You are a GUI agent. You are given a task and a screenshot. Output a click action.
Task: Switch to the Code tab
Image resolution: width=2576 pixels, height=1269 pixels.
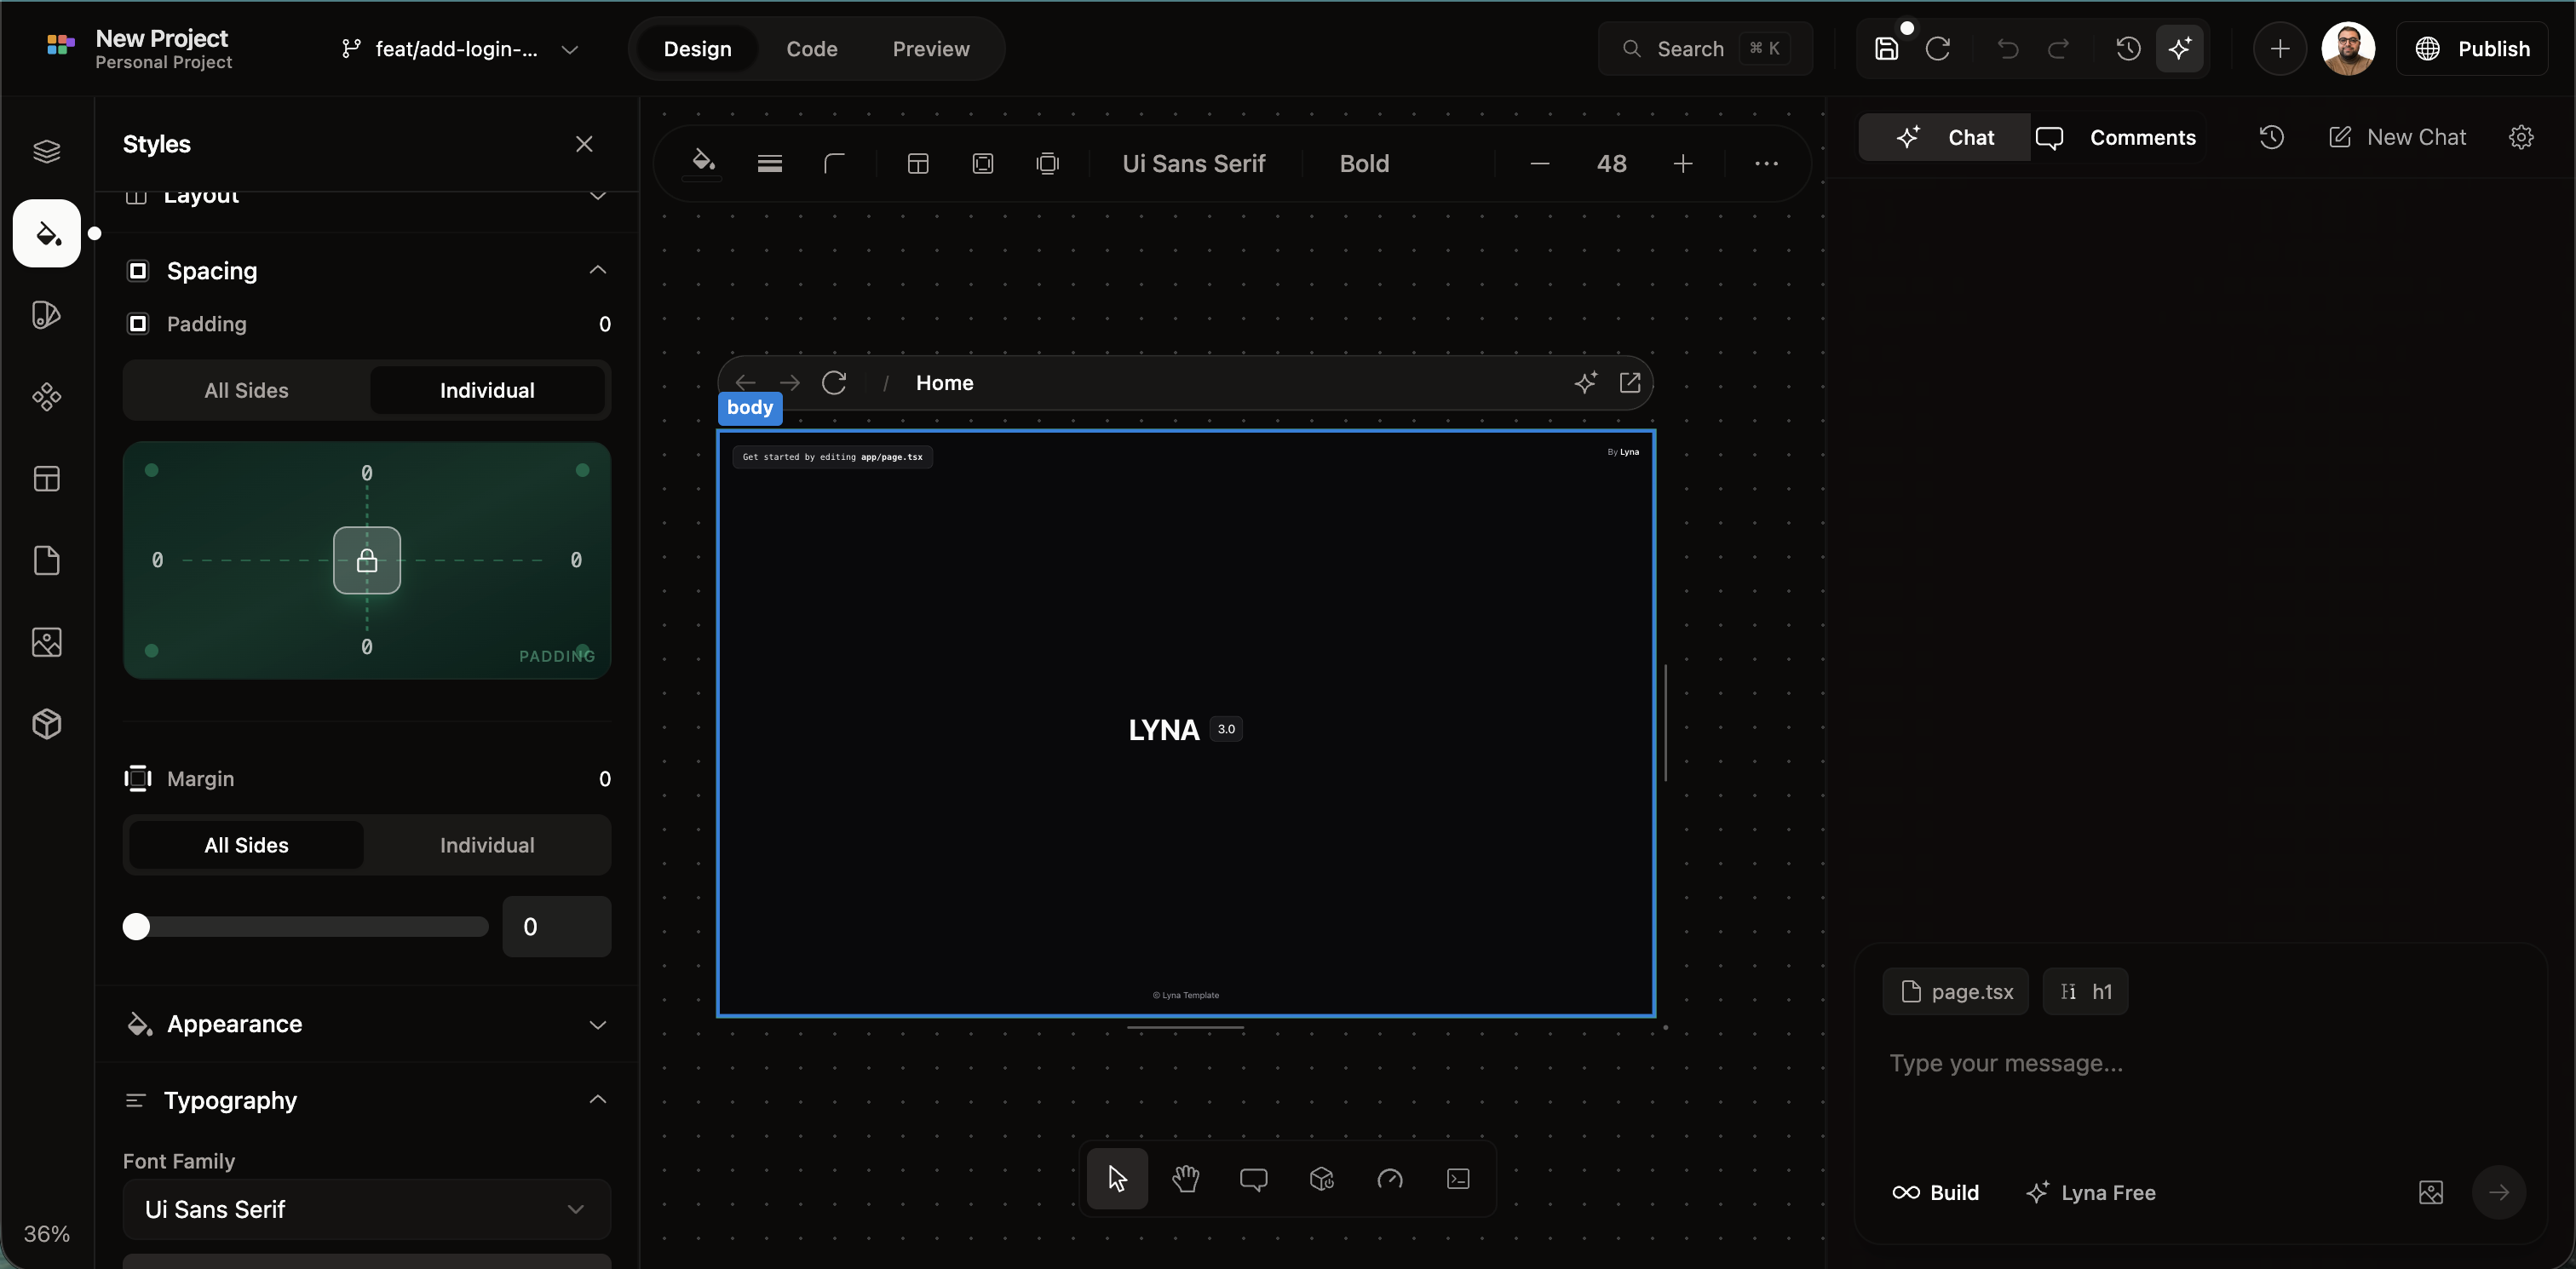812,48
